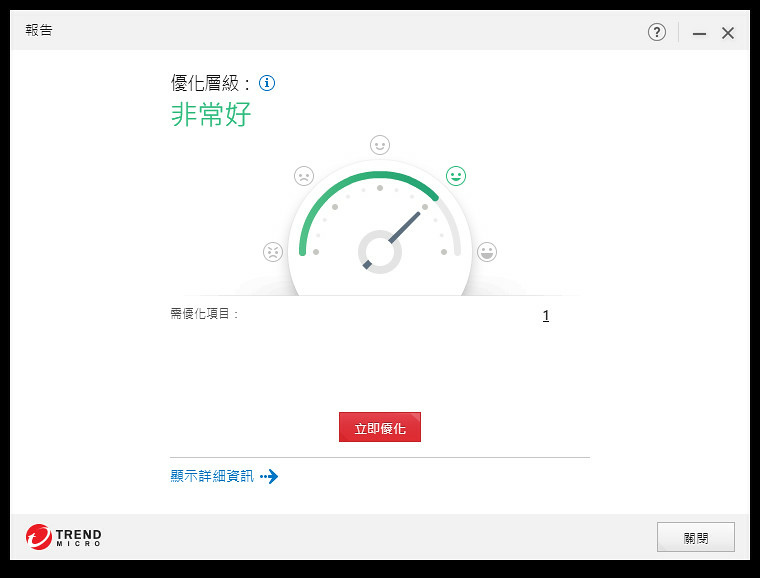
Task: Click the Trend Micro logo
Action: tap(63, 537)
